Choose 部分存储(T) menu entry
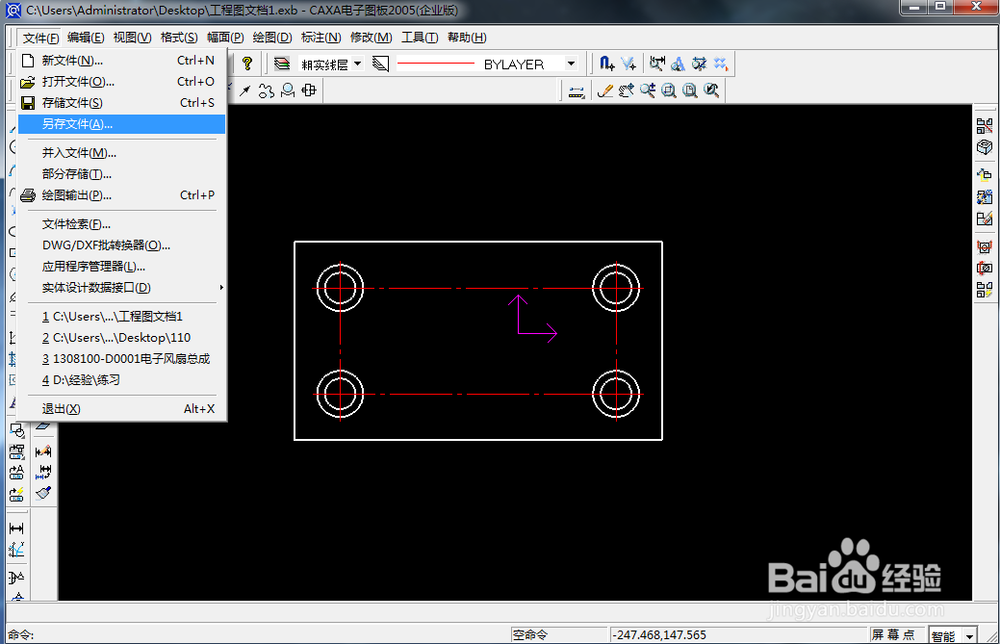Image resolution: width=1000 pixels, height=644 pixels. point(122,174)
